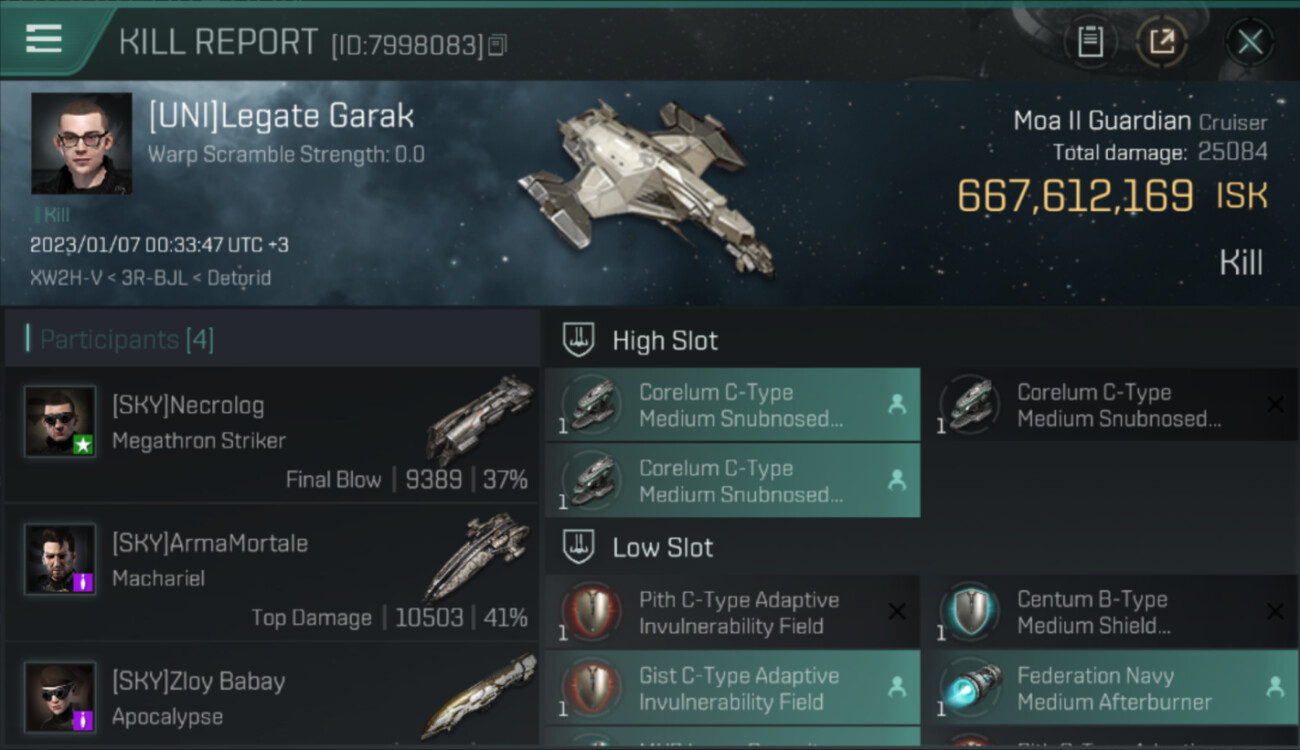This screenshot has height=750, width=1300.
Task: Open the hamburger menu
Action: click(44, 39)
